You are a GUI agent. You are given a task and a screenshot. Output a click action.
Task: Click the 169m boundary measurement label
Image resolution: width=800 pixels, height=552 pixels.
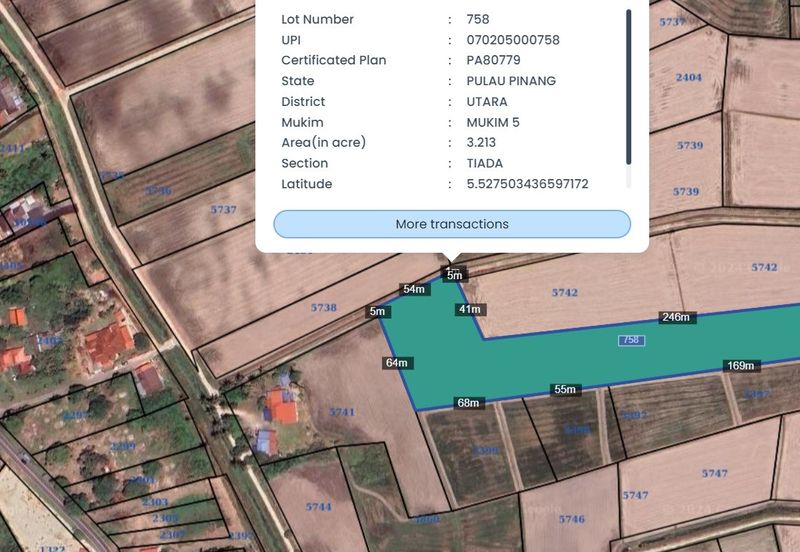click(740, 366)
